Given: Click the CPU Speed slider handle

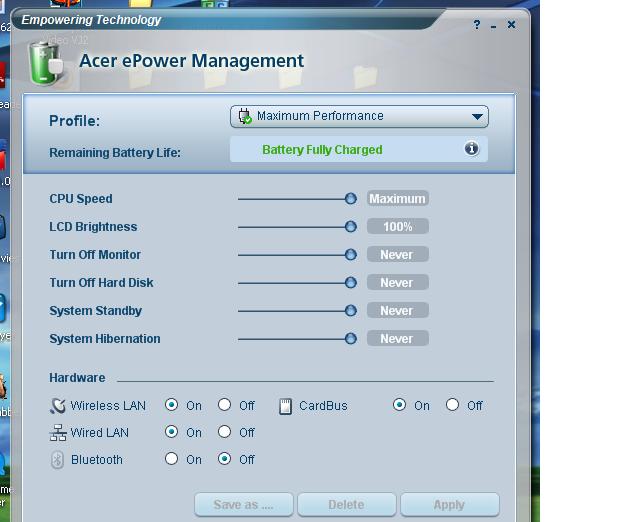Looking at the screenshot, I should pyautogui.click(x=351, y=199).
